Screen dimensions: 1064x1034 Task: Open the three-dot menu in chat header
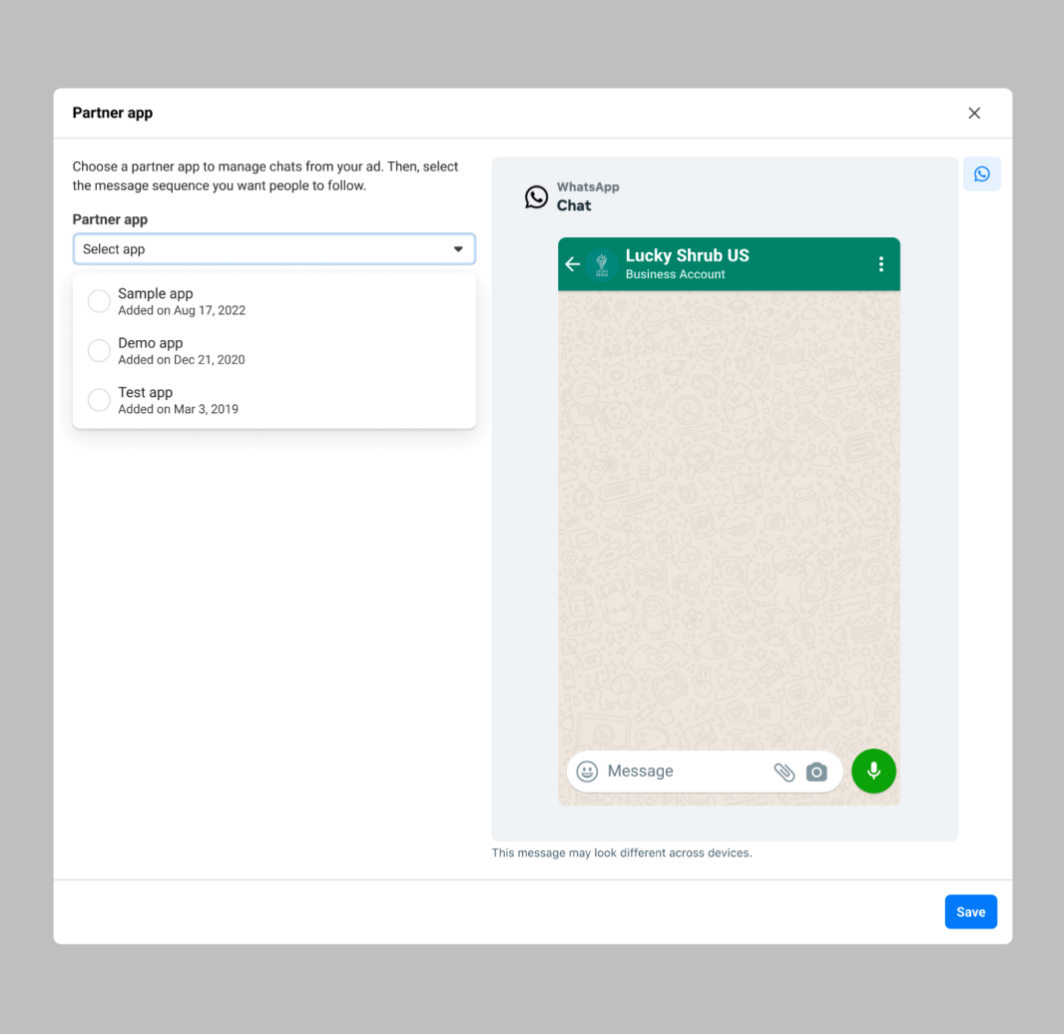tap(881, 264)
